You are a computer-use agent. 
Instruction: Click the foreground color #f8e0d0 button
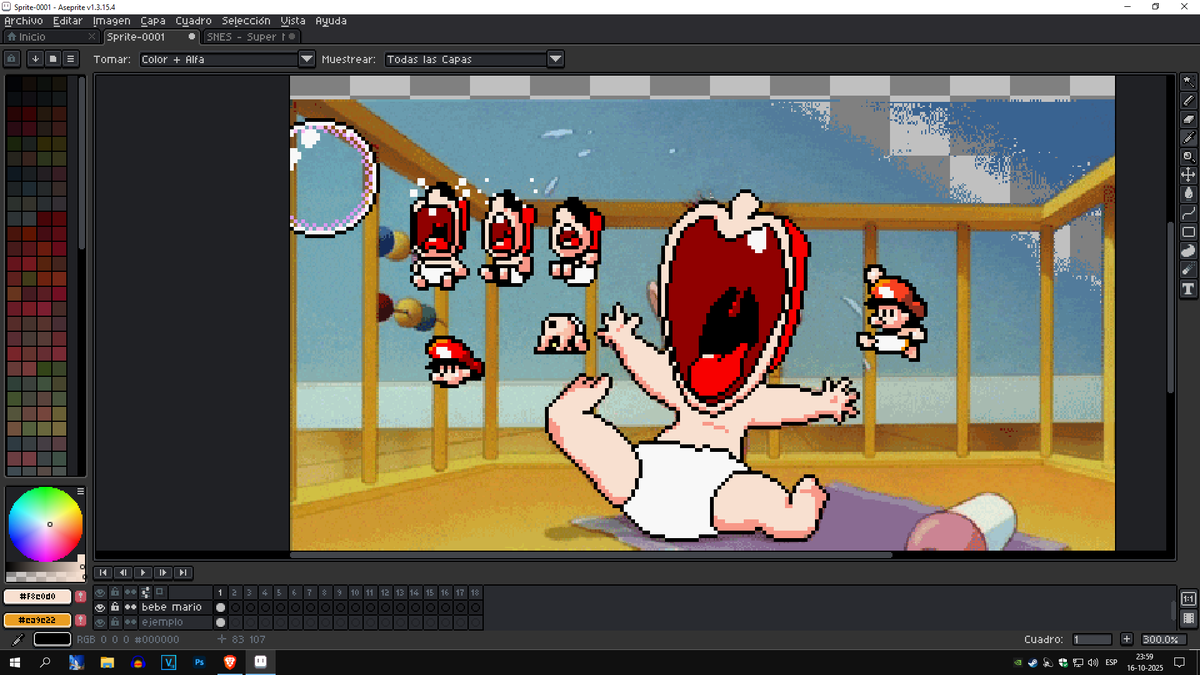coord(38,597)
